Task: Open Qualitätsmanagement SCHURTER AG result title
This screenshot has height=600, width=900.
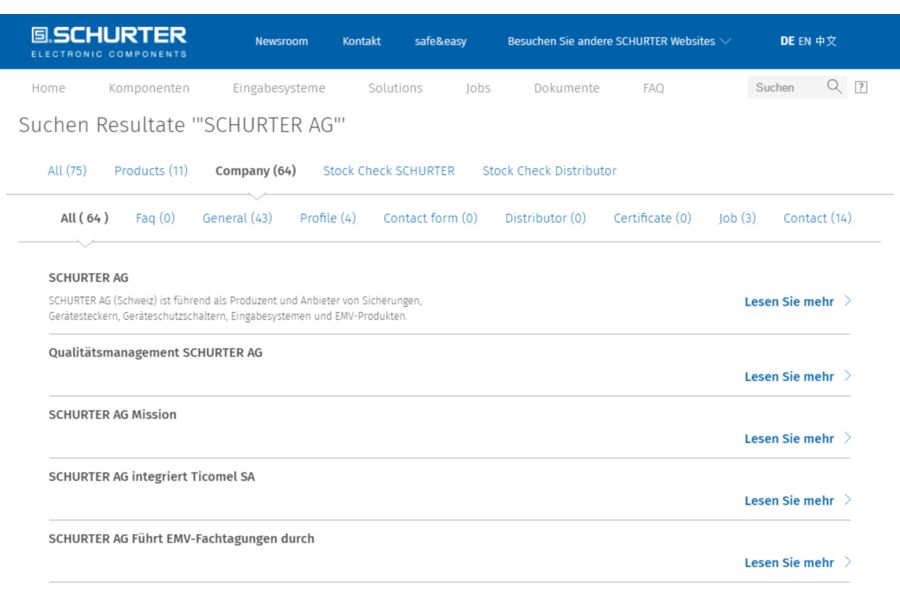Action: (156, 353)
